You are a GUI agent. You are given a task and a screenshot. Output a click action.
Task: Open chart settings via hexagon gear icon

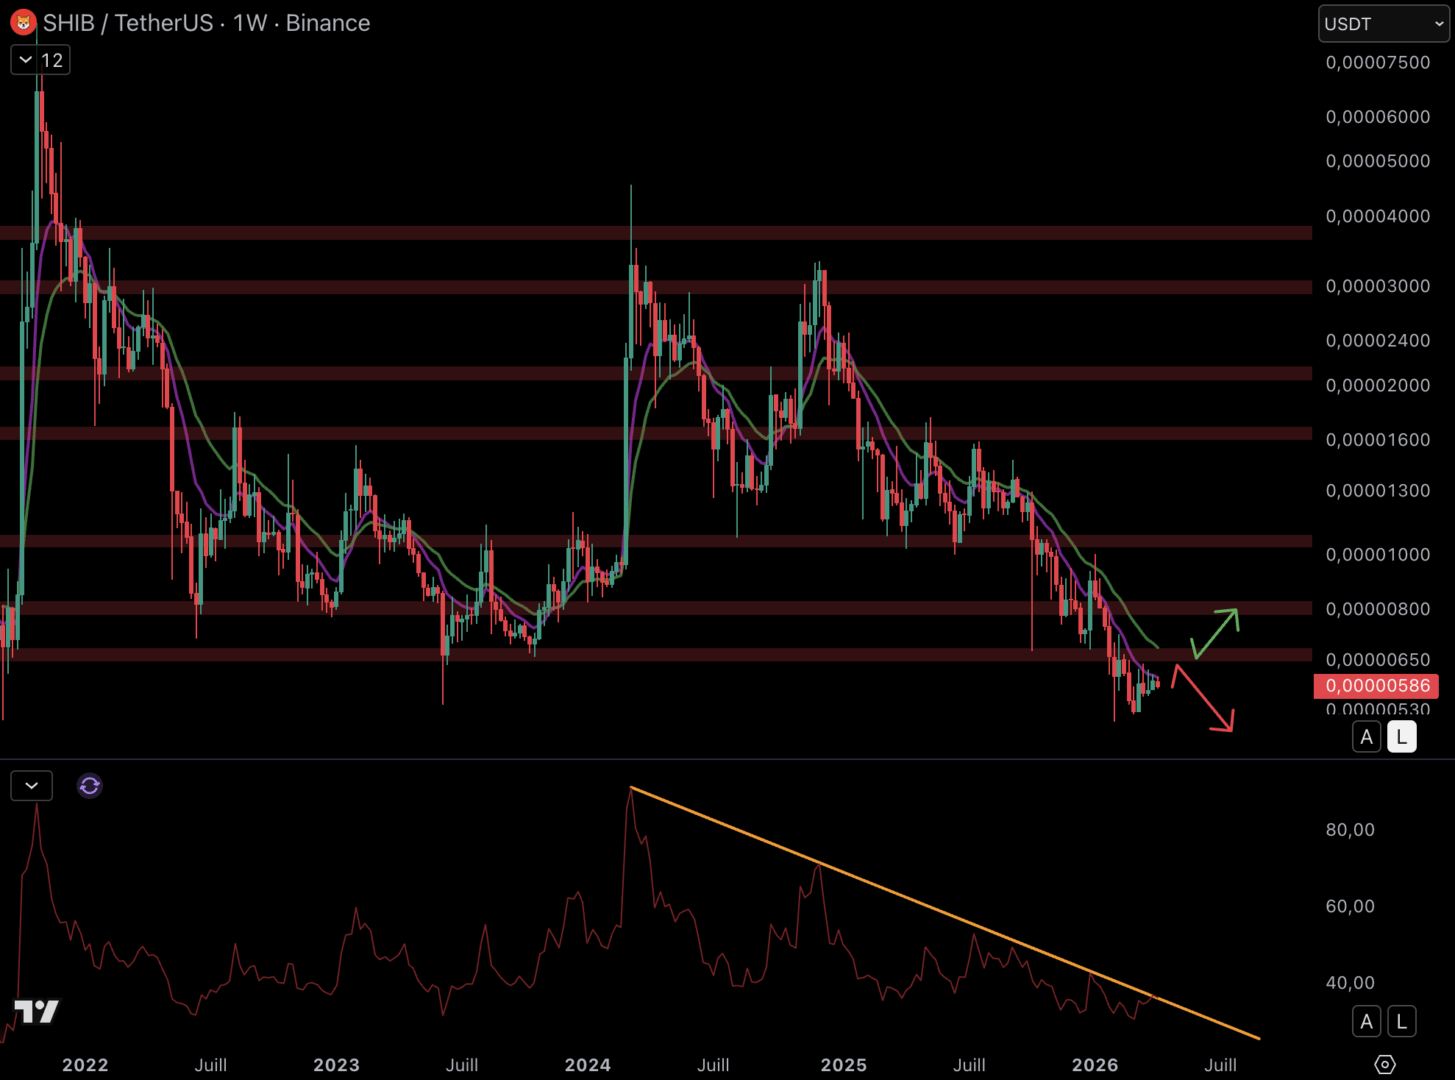[x=1384, y=1064]
